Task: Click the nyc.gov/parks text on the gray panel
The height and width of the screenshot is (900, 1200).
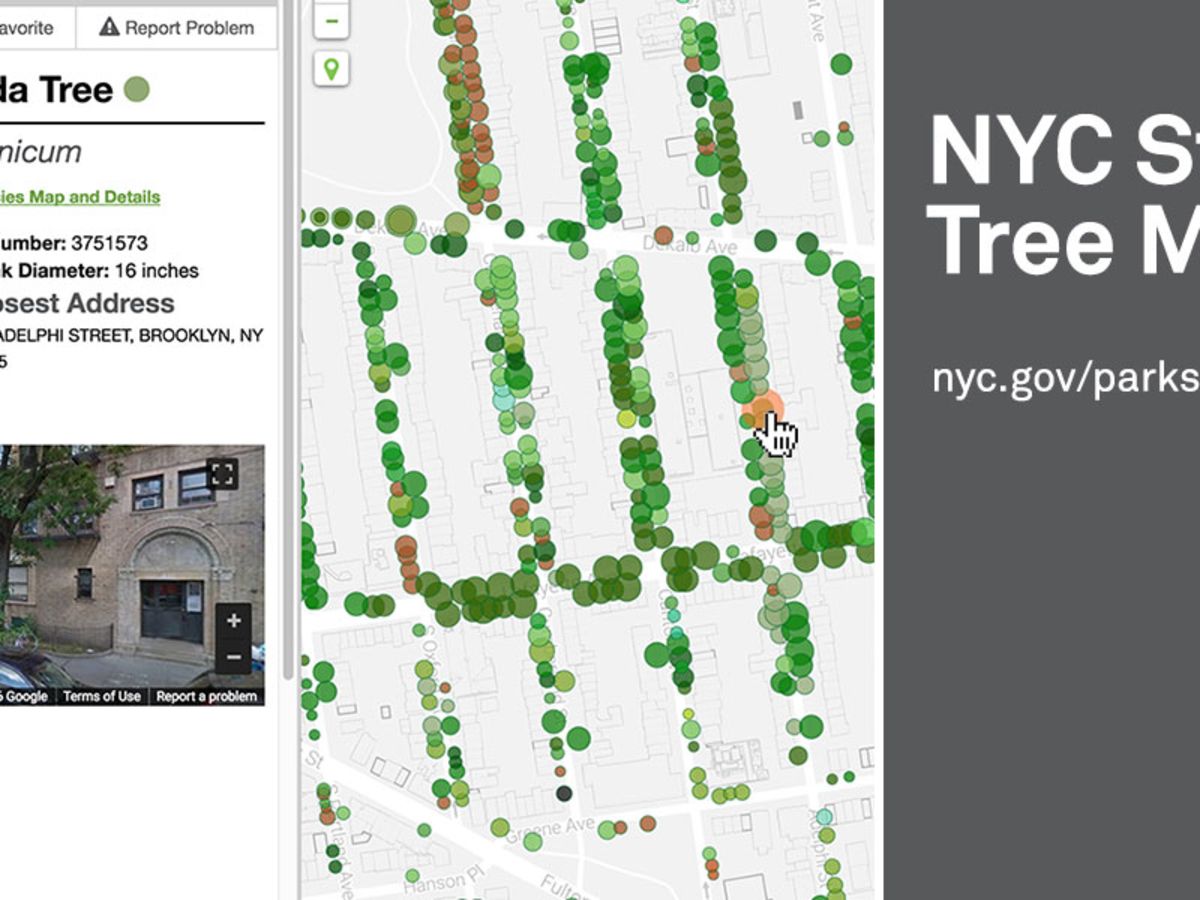Action: tap(1065, 379)
